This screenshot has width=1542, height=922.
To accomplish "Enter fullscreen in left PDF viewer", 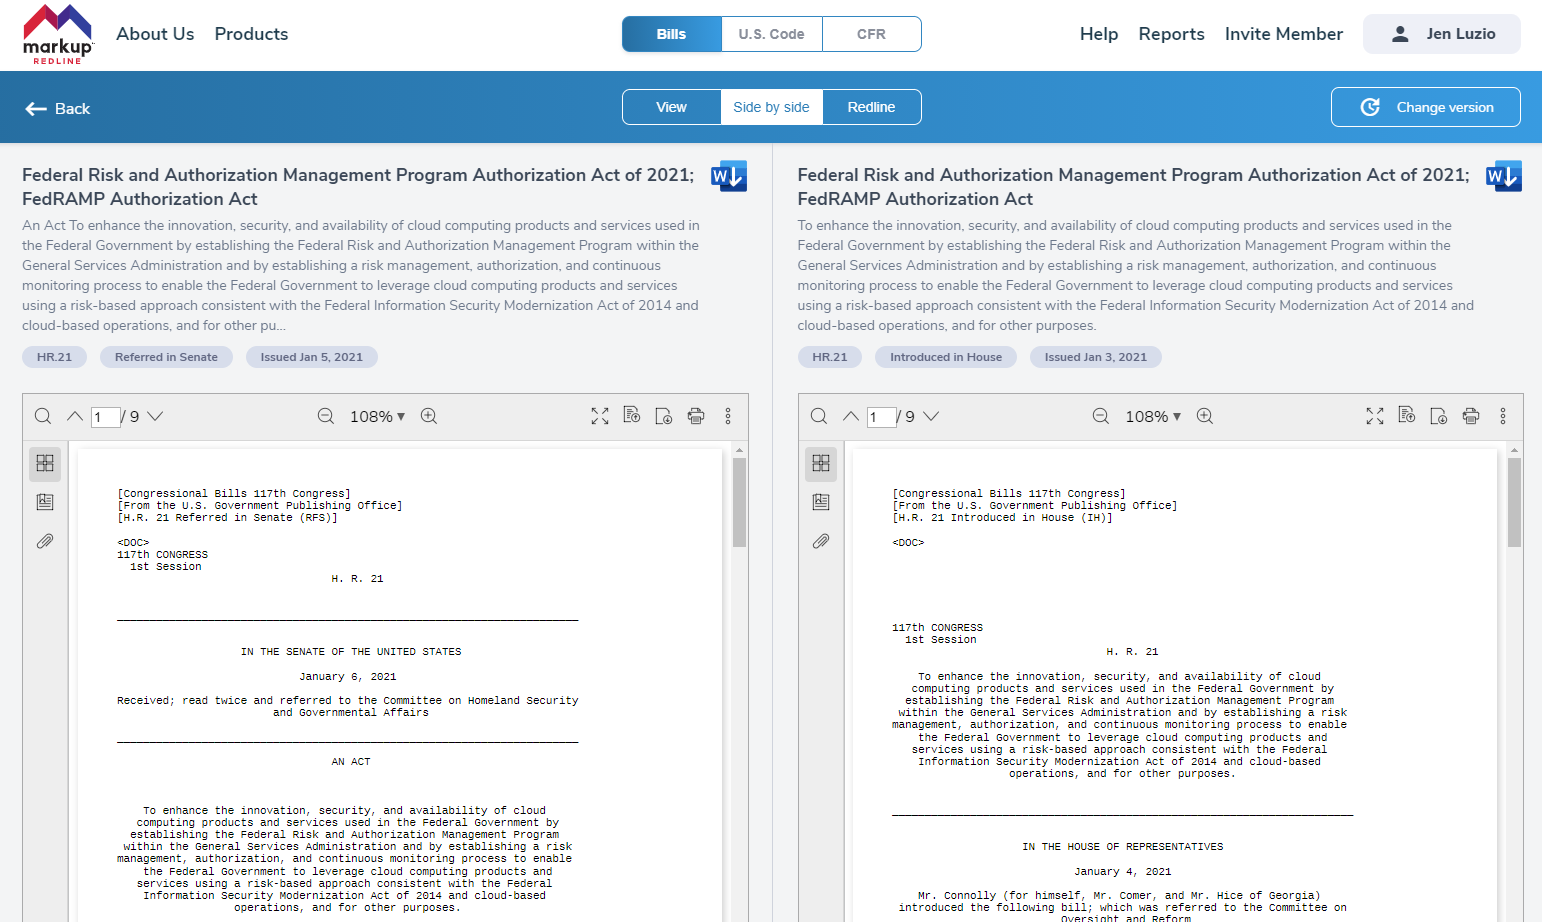I will tap(600, 416).
